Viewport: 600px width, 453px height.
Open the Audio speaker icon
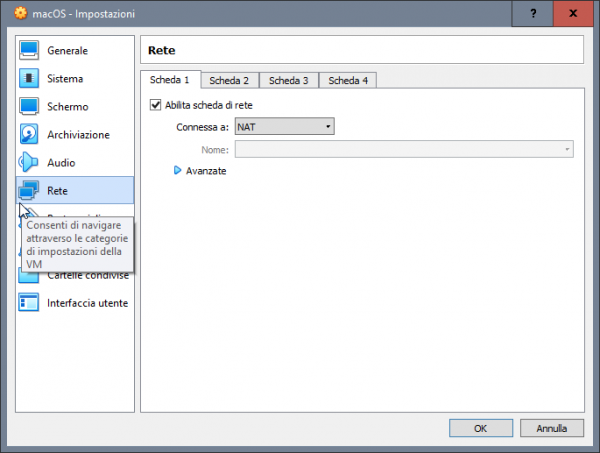click(29, 162)
